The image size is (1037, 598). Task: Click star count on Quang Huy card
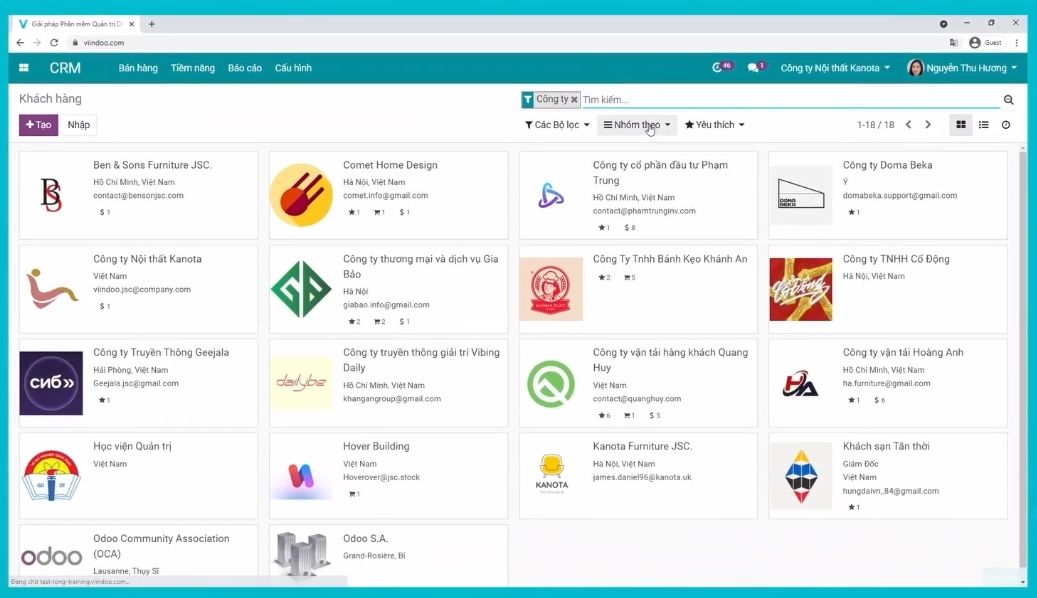(604, 415)
